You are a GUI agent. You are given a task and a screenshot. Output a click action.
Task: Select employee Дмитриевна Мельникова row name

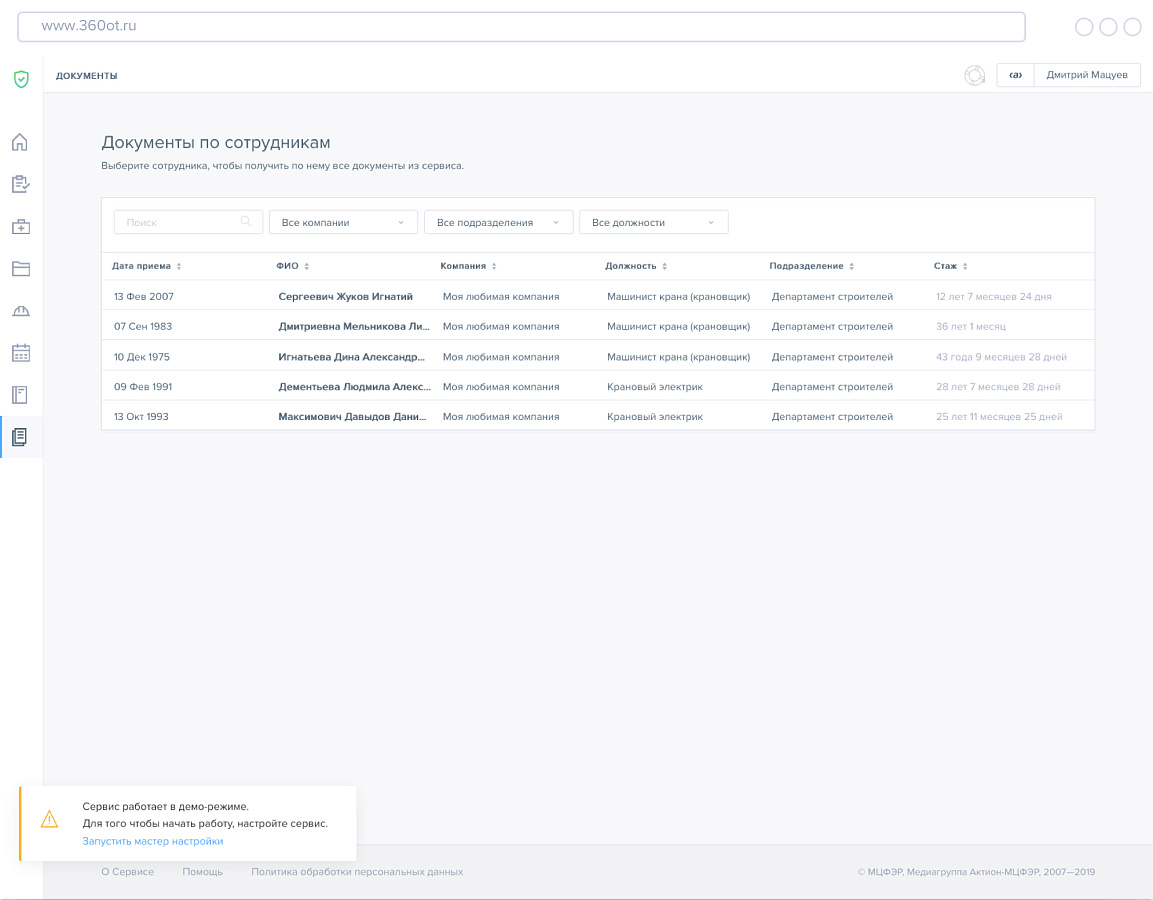(354, 326)
